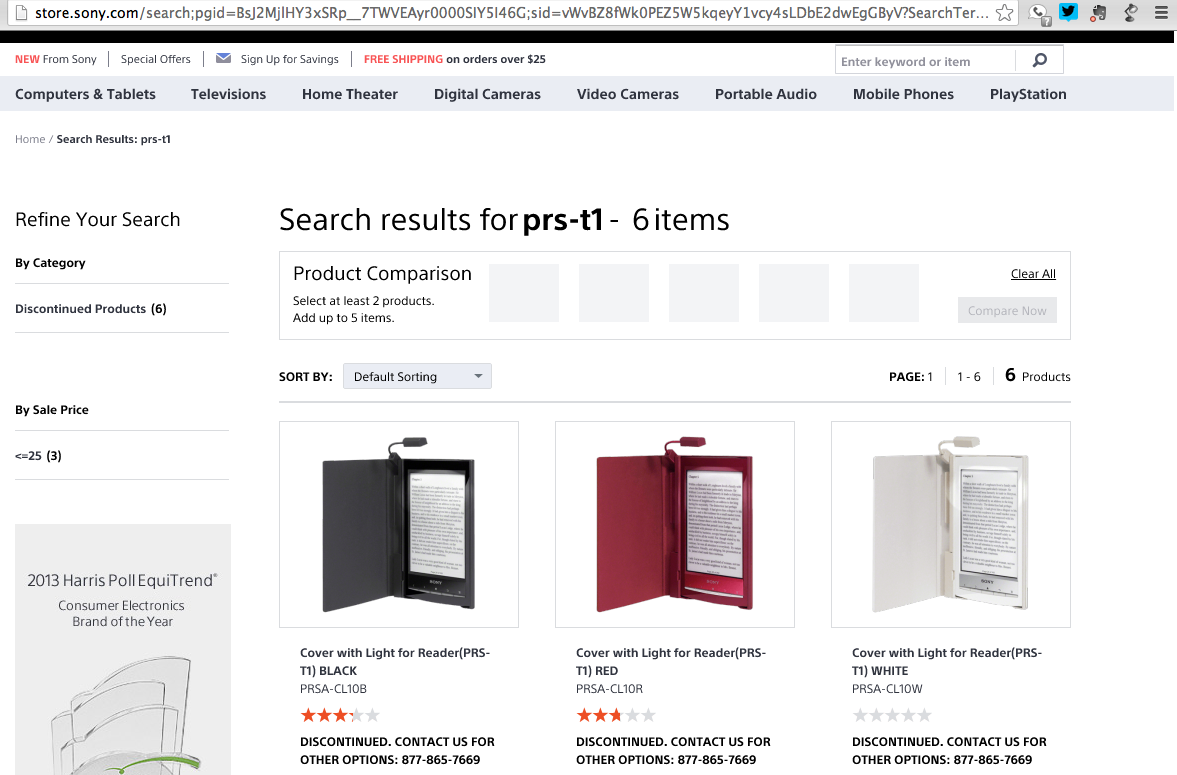The height and width of the screenshot is (775, 1177).
Task: Open the Televisions menu
Action: coord(228,94)
